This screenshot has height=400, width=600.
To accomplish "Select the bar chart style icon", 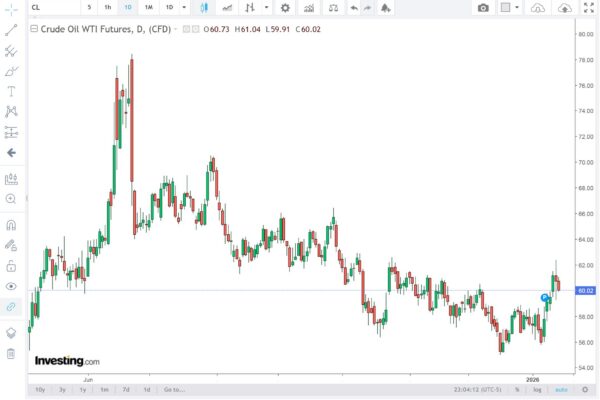I will click(x=250, y=8).
